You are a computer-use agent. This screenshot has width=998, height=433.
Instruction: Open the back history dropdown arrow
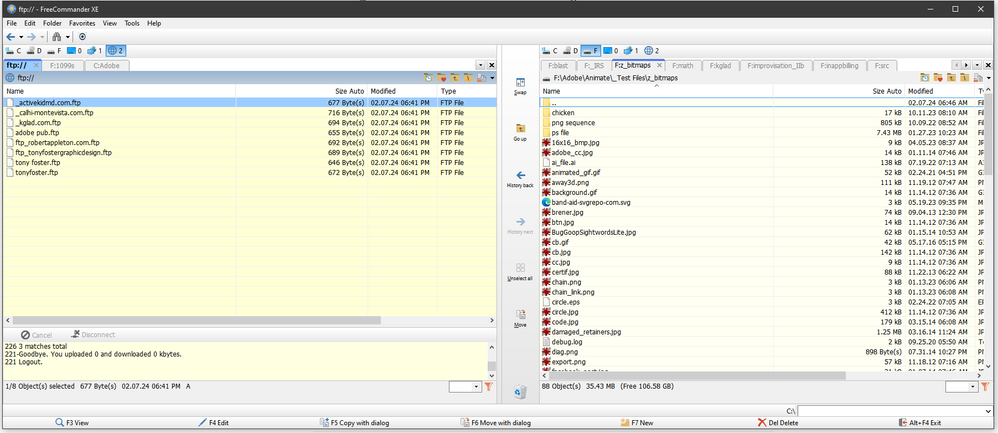click(x=21, y=37)
